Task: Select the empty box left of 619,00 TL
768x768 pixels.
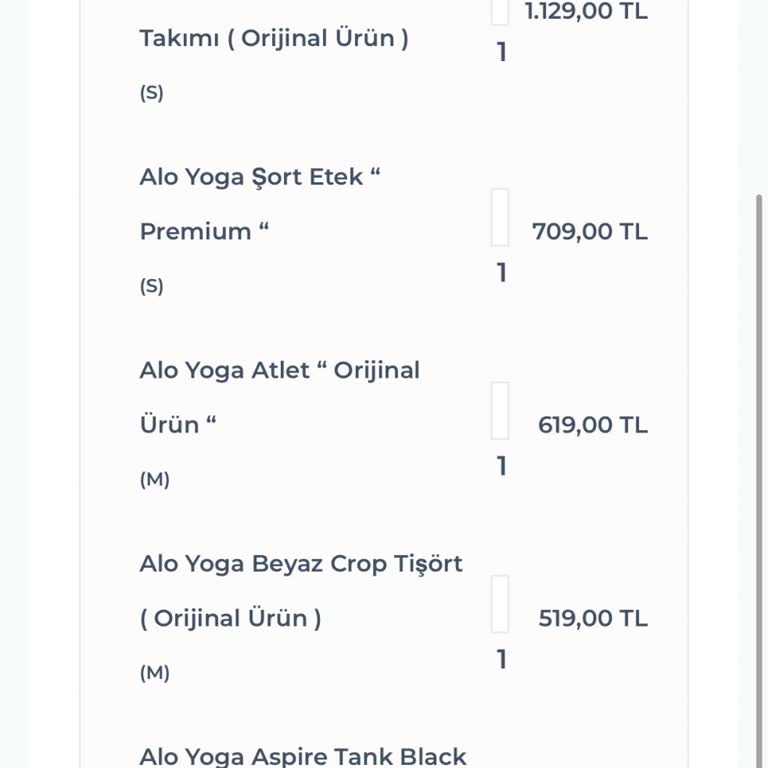Action: click(500, 411)
